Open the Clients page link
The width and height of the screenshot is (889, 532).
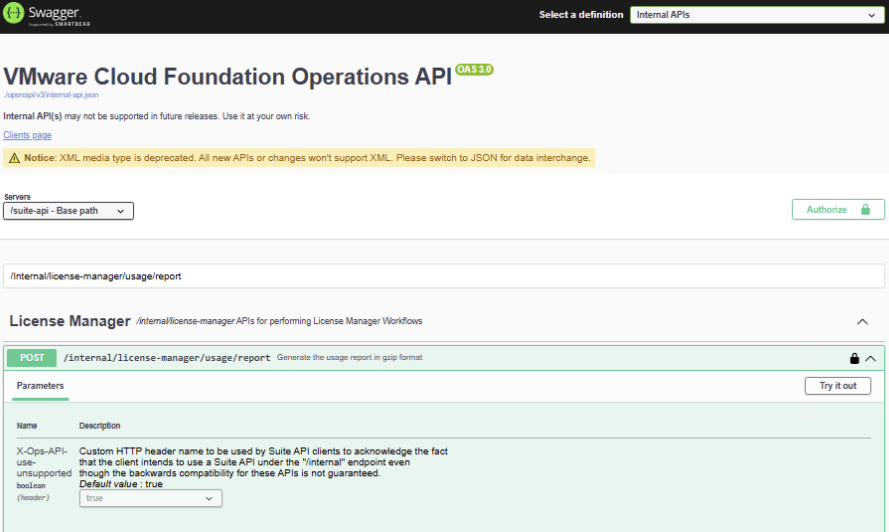pyautogui.click(x=27, y=135)
